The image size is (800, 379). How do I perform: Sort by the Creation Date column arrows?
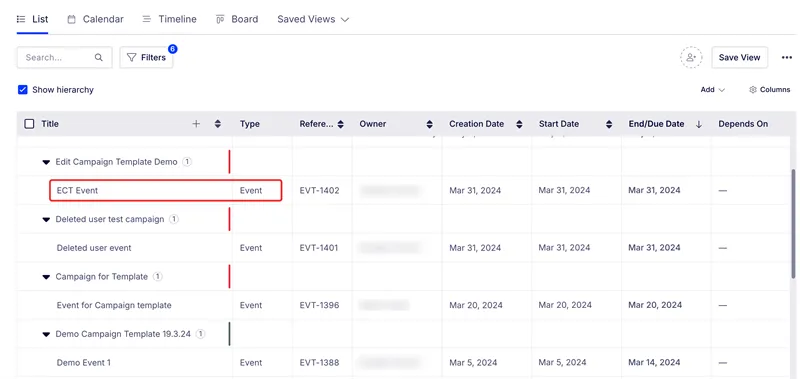click(519, 124)
